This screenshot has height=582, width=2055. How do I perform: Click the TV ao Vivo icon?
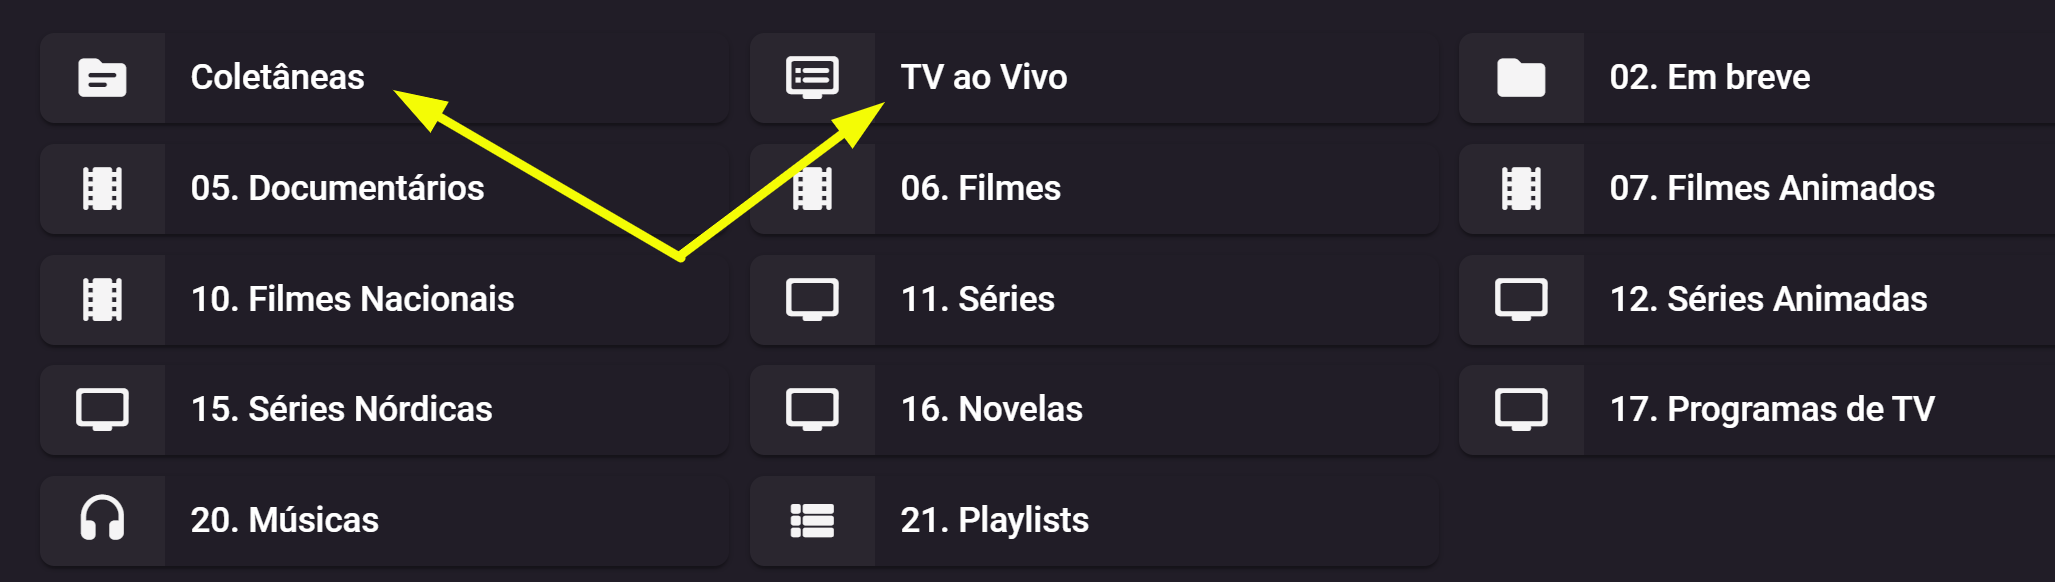tap(812, 78)
